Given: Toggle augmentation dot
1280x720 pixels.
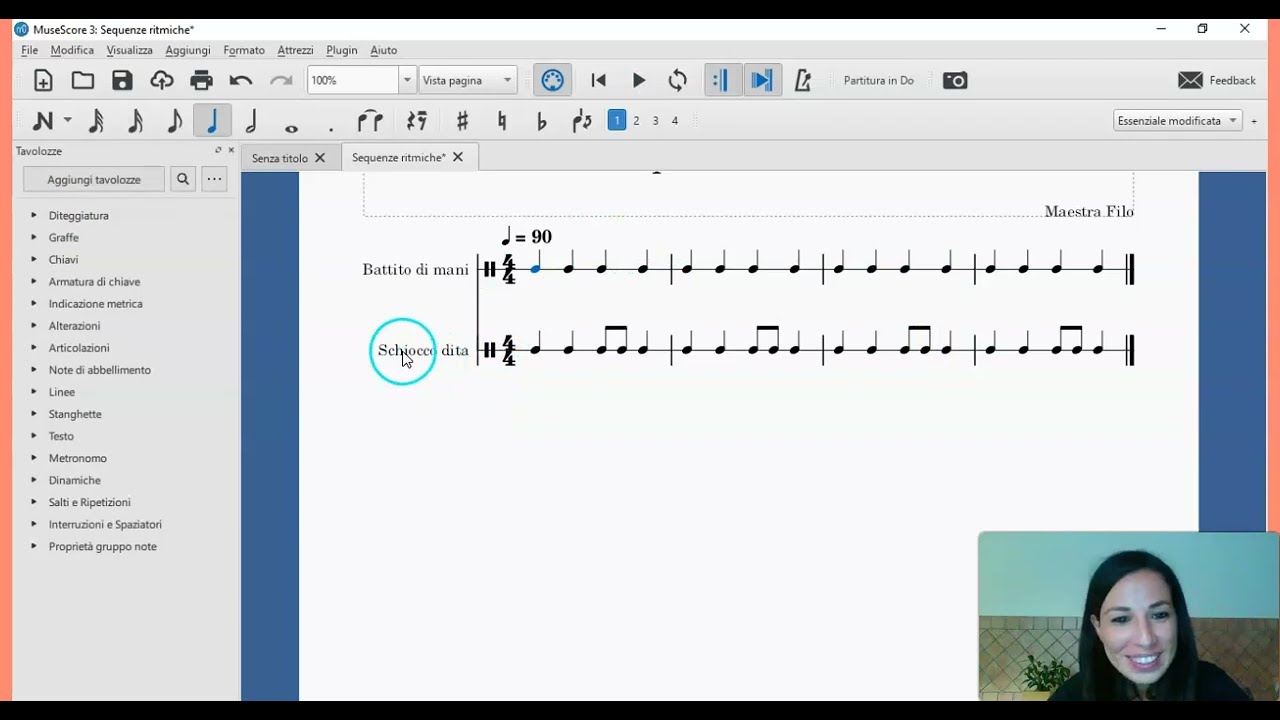Looking at the screenshot, I should point(331,129).
